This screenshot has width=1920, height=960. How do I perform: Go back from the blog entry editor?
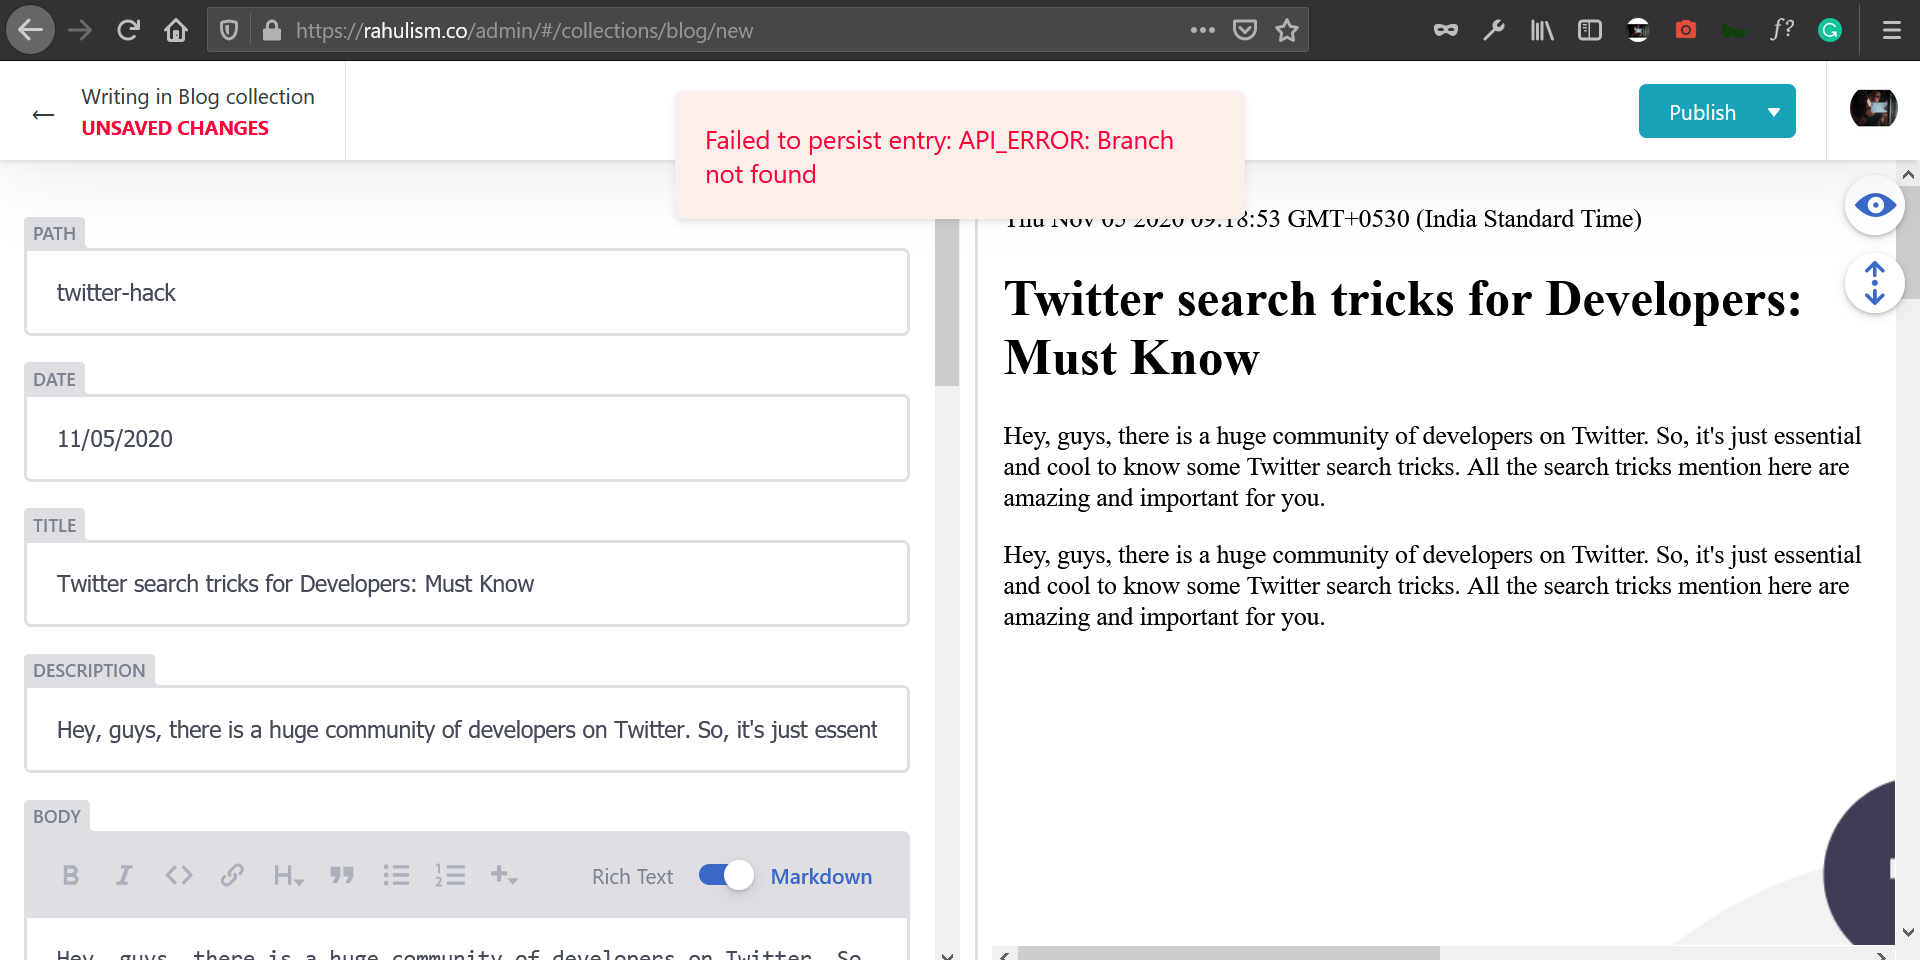tap(43, 114)
